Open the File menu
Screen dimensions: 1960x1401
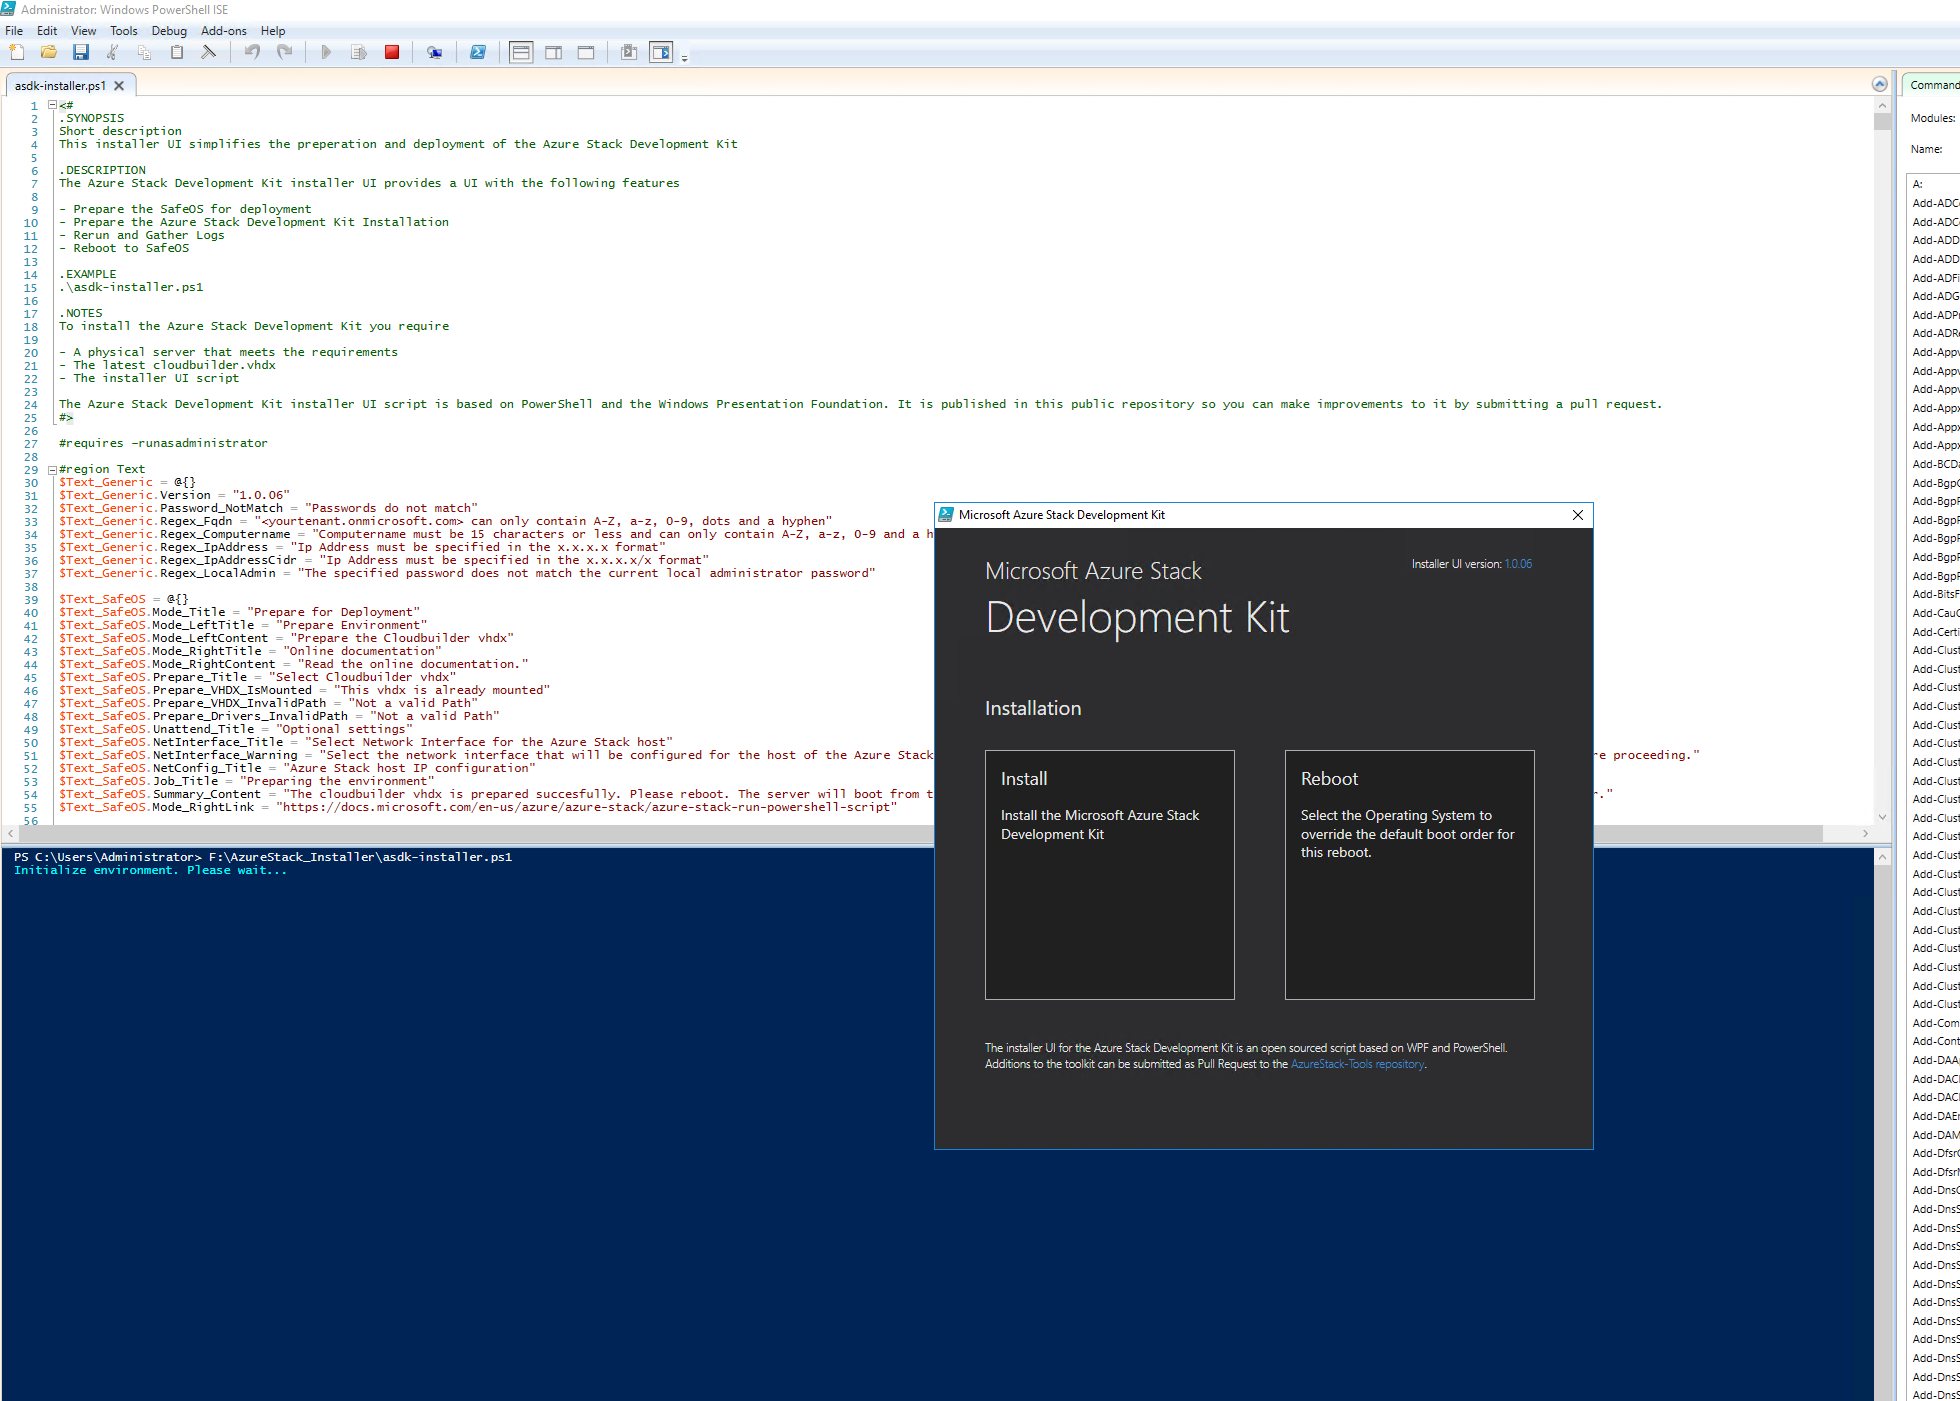pyautogui.click(x=14, y=31)
